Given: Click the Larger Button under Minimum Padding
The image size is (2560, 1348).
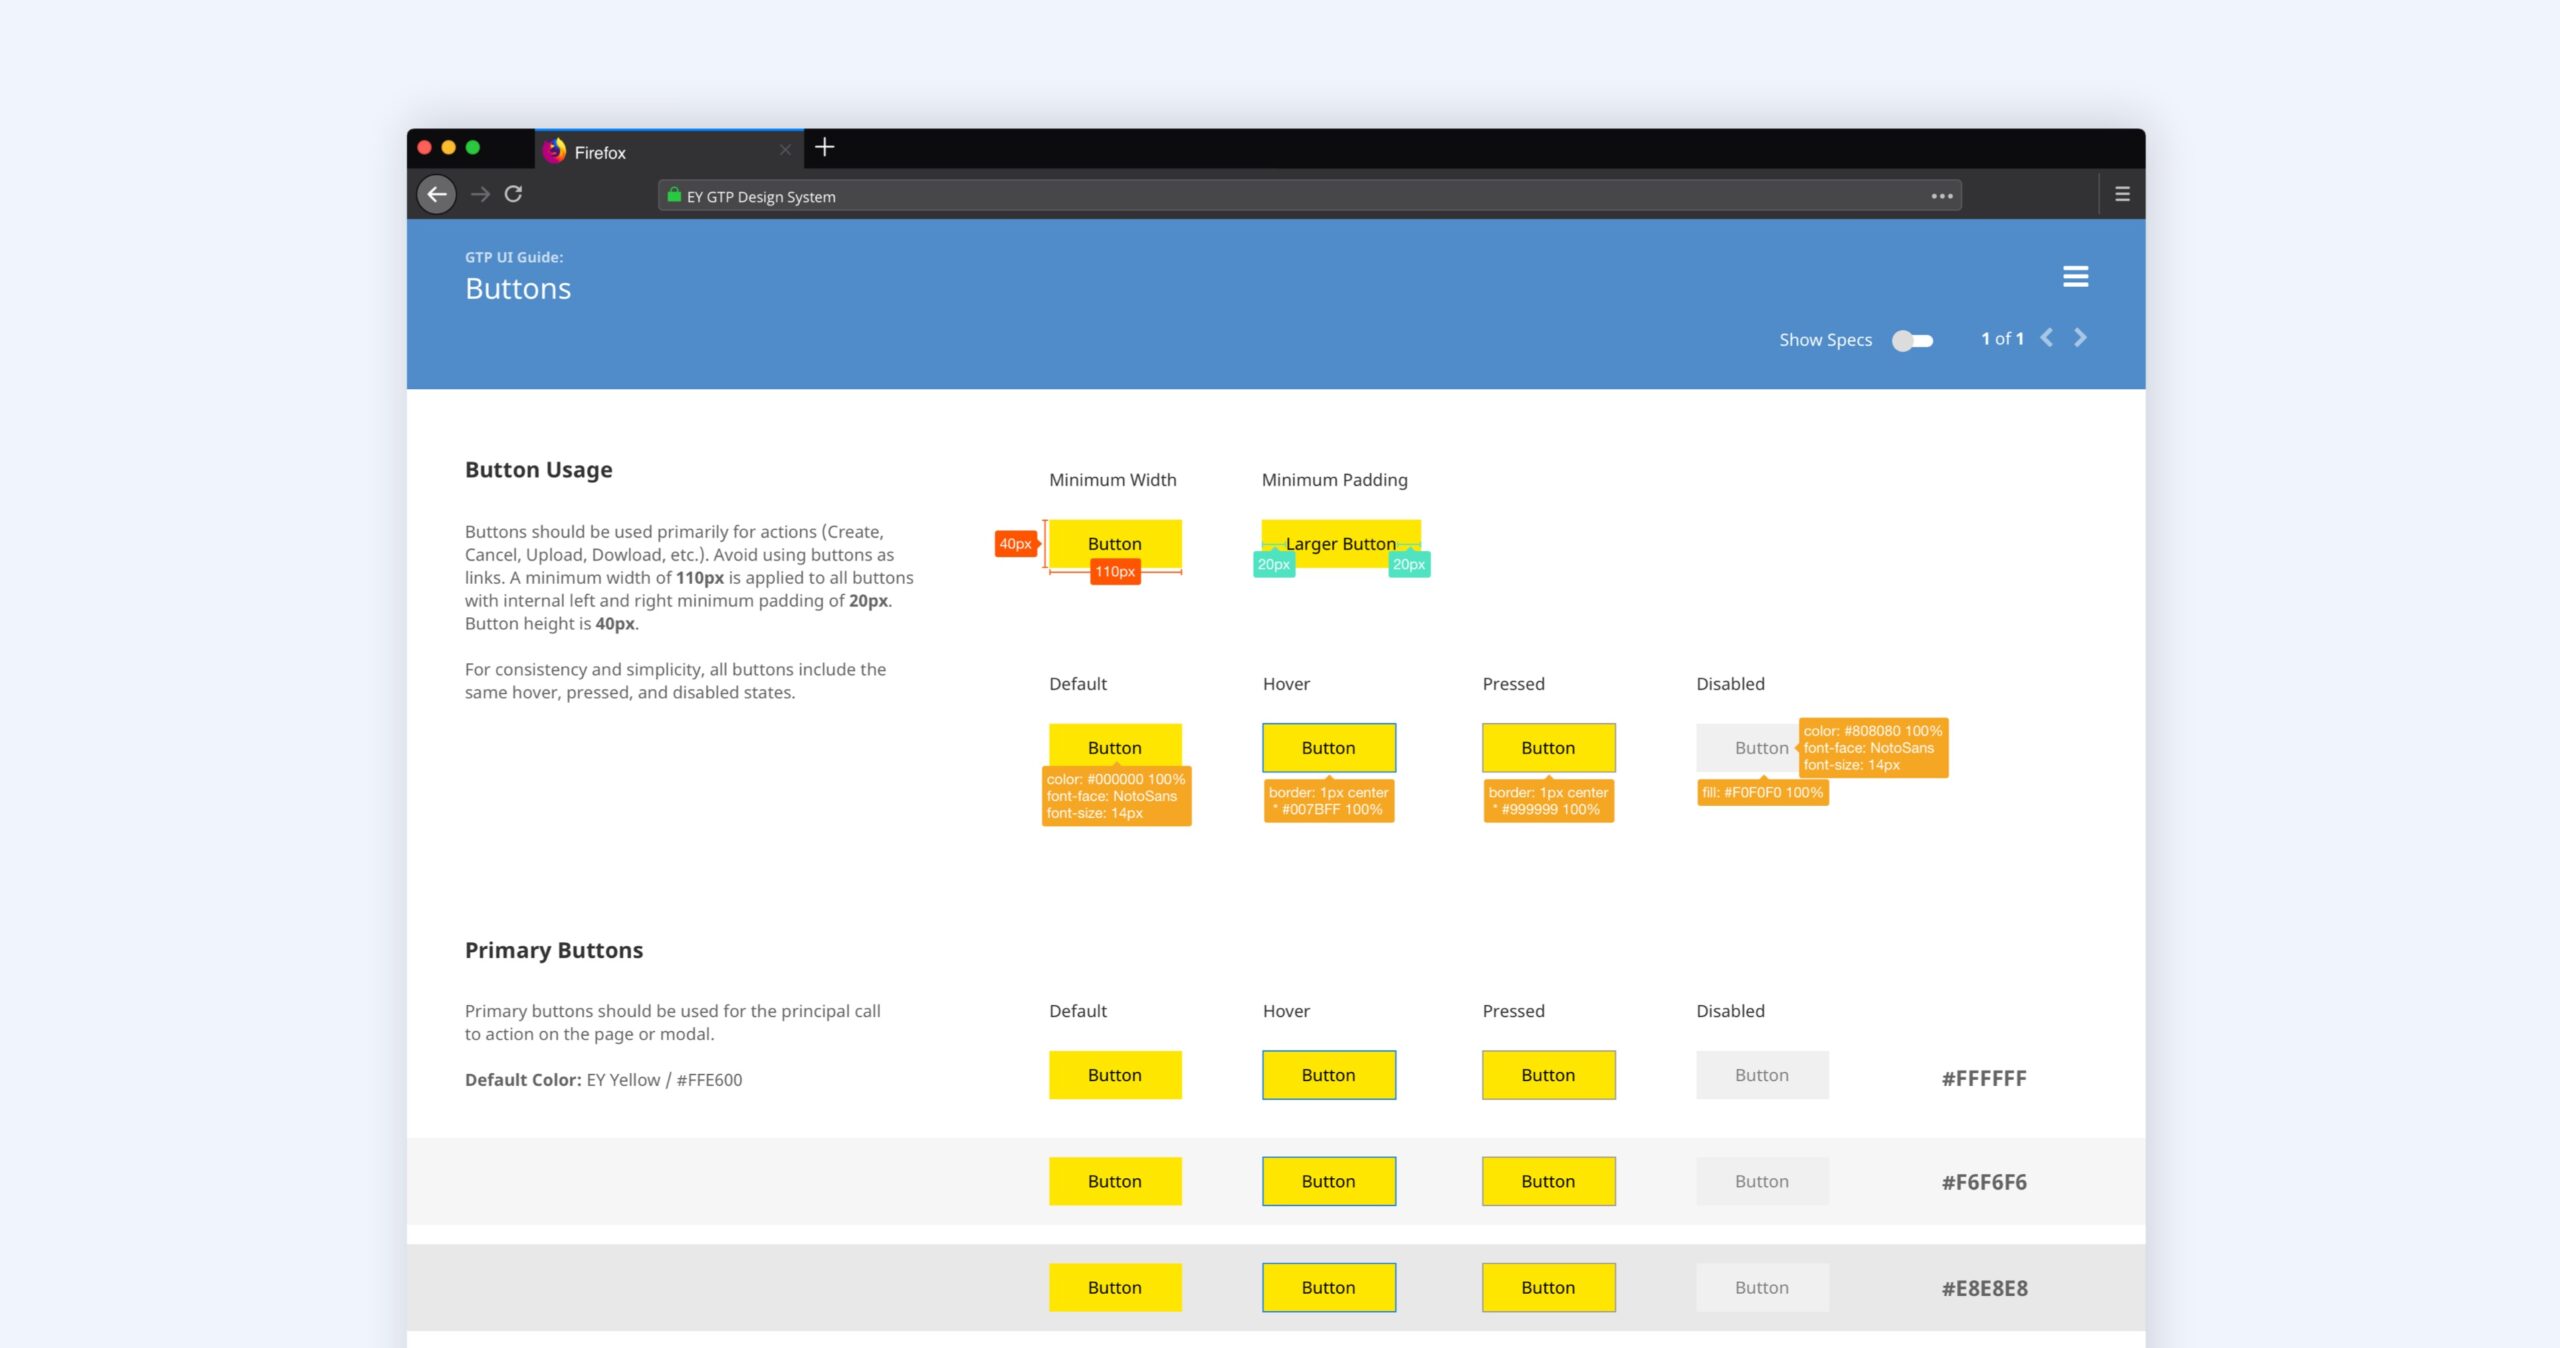Looking at the screenshot, I should pos(1340,543).
